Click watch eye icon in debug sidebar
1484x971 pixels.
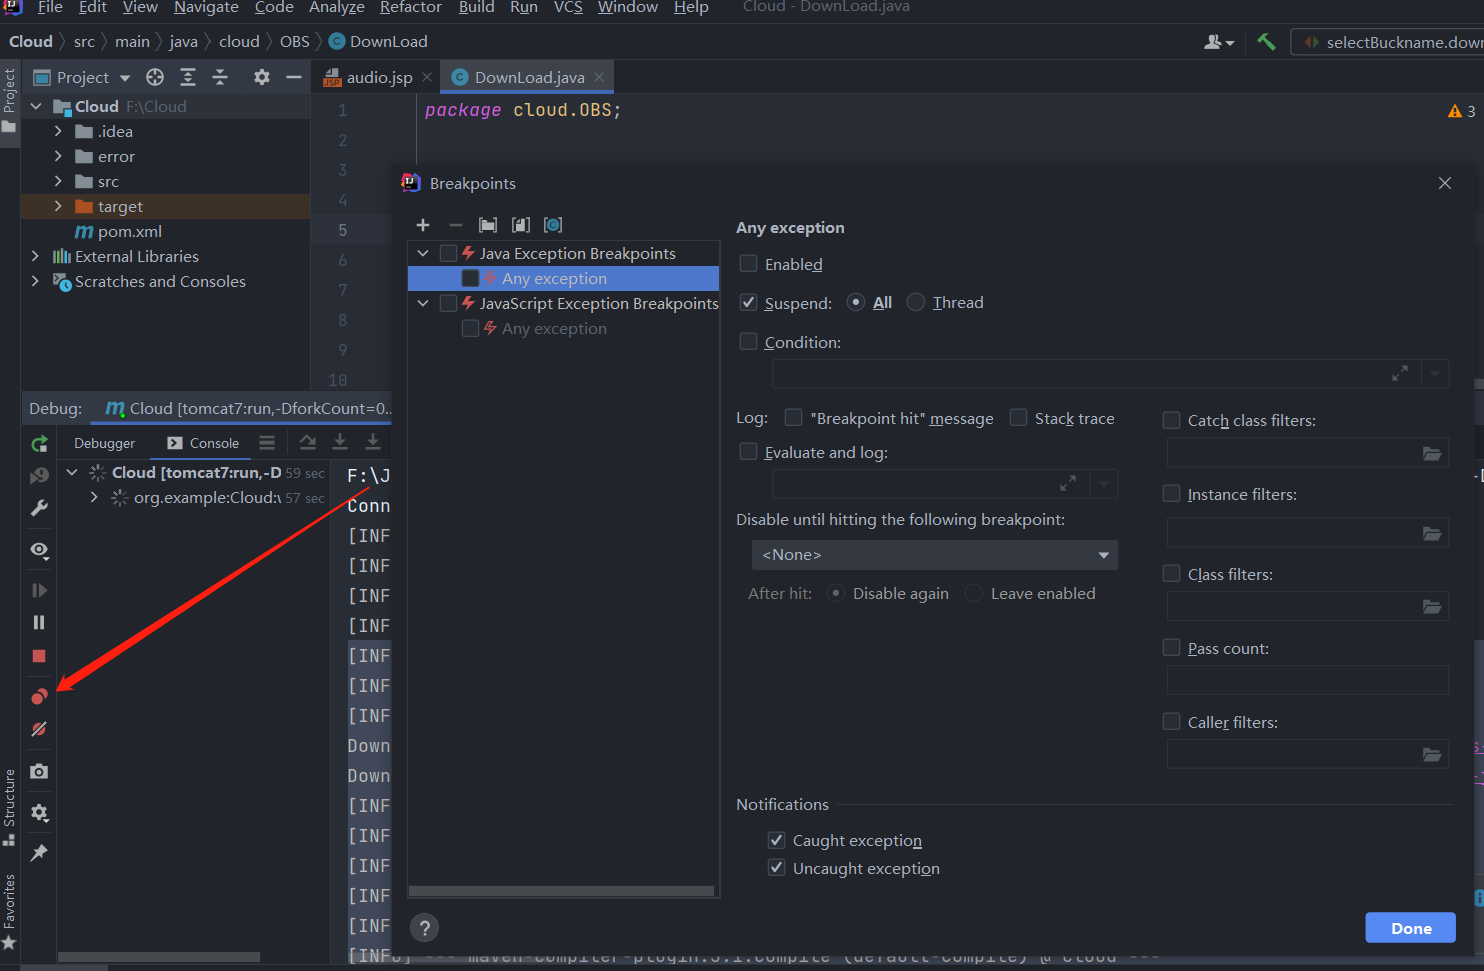39,550
